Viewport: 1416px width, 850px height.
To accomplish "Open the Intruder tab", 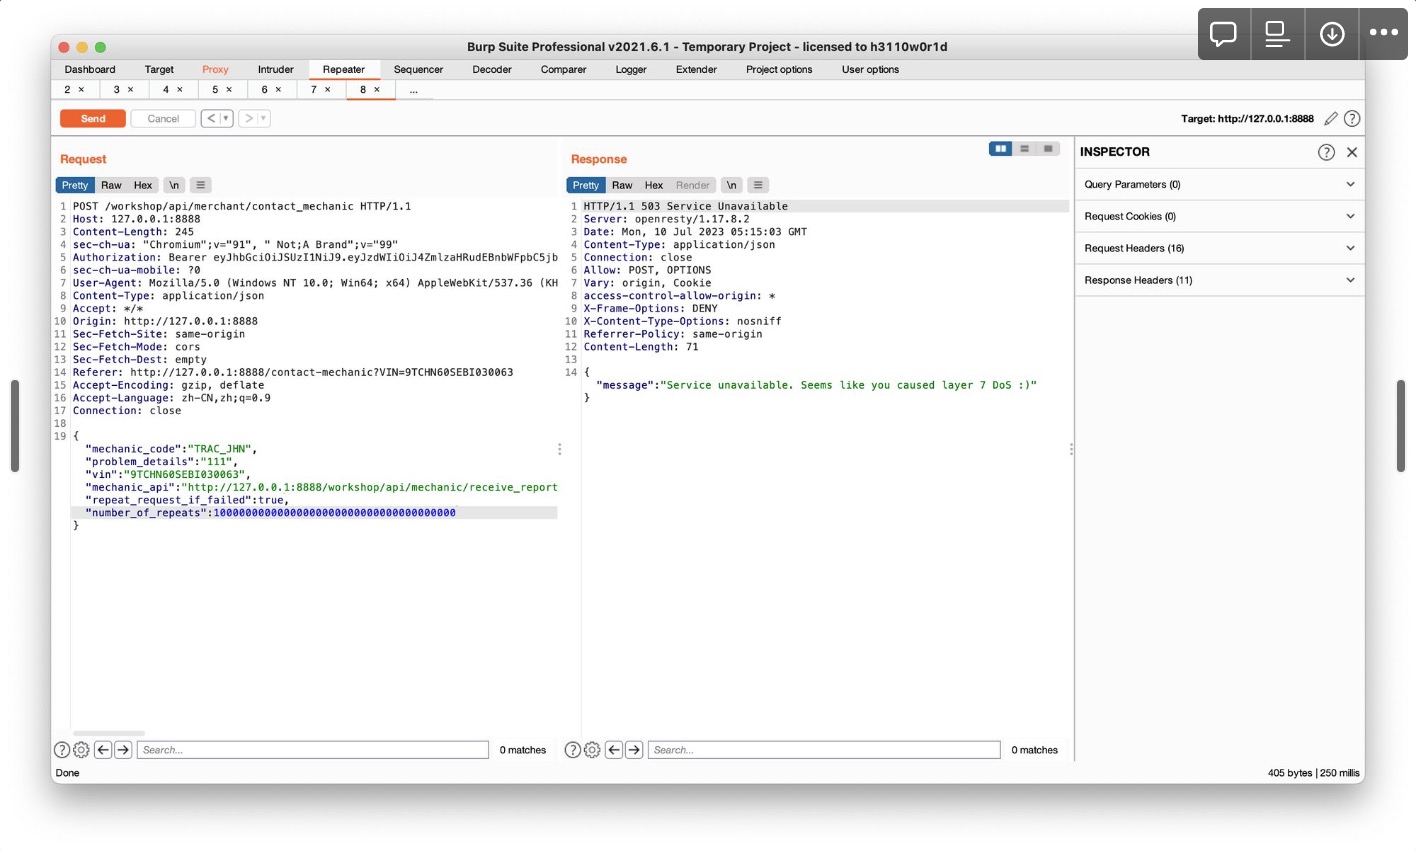I will coord(276,70).
